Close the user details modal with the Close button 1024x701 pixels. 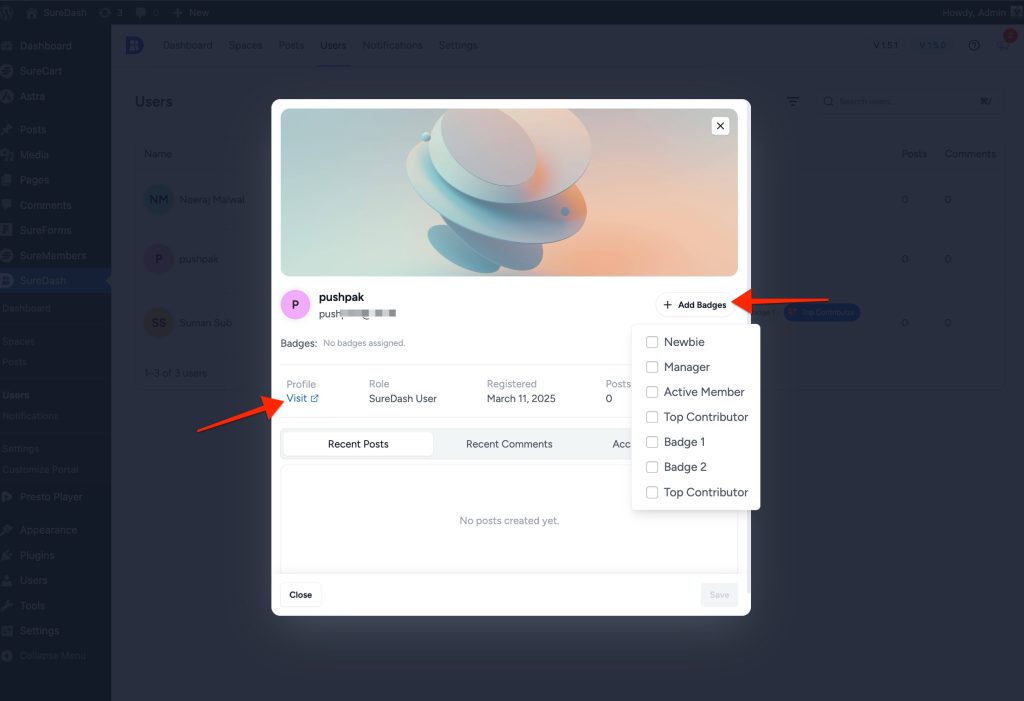(300, 594)
